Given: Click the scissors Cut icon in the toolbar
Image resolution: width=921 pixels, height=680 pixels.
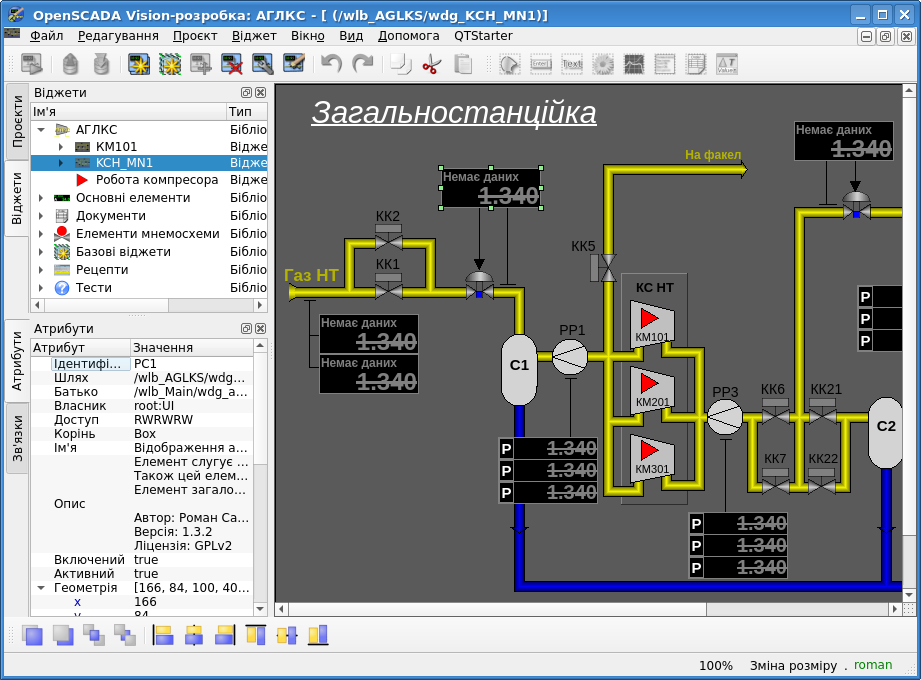Looking at the screenshot, I should click(x=431, y=65).
